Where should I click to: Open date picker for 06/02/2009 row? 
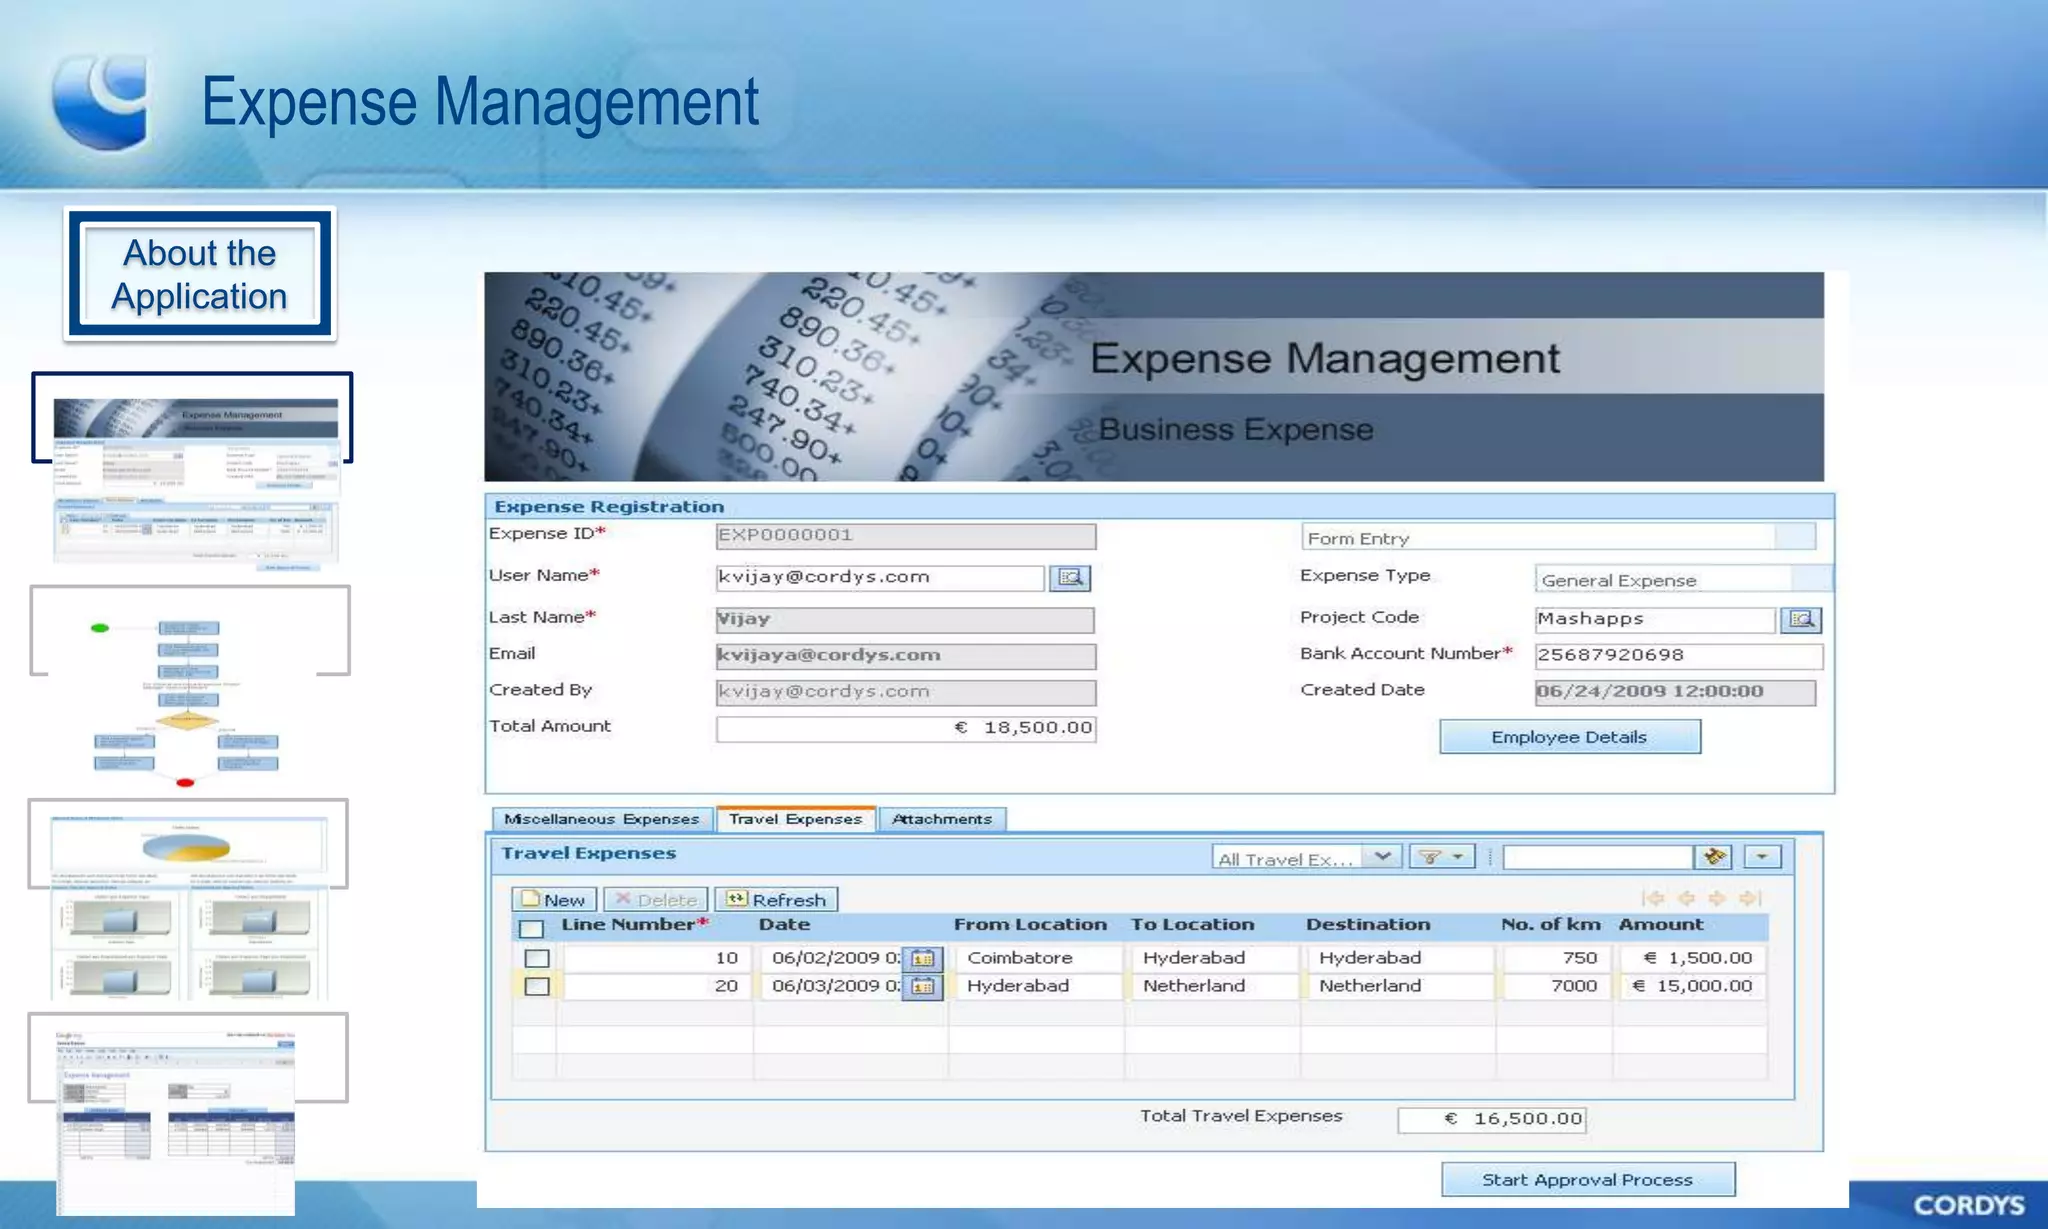tap(922, 959)
